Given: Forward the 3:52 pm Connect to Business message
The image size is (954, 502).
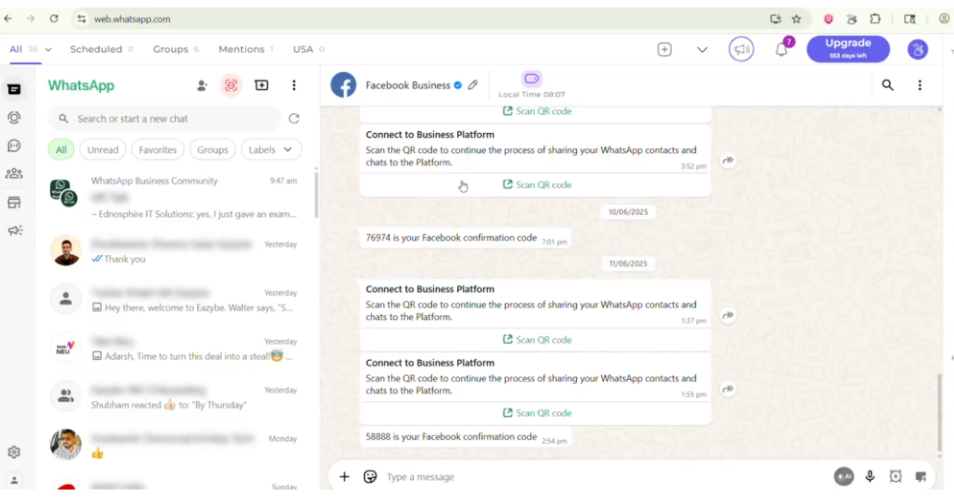Looking at the screenshot, I should tap(728, 160).
